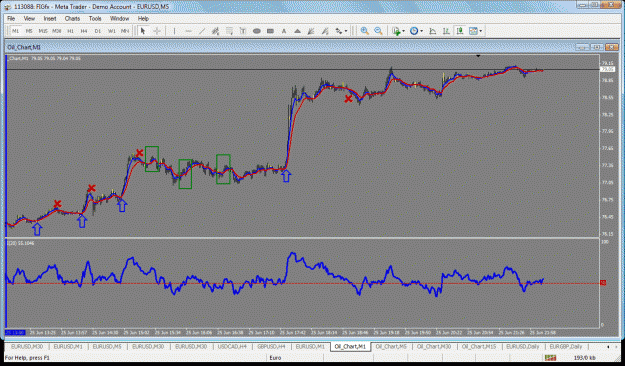
Task: Open the Insert menu
Action: point(50,18)
